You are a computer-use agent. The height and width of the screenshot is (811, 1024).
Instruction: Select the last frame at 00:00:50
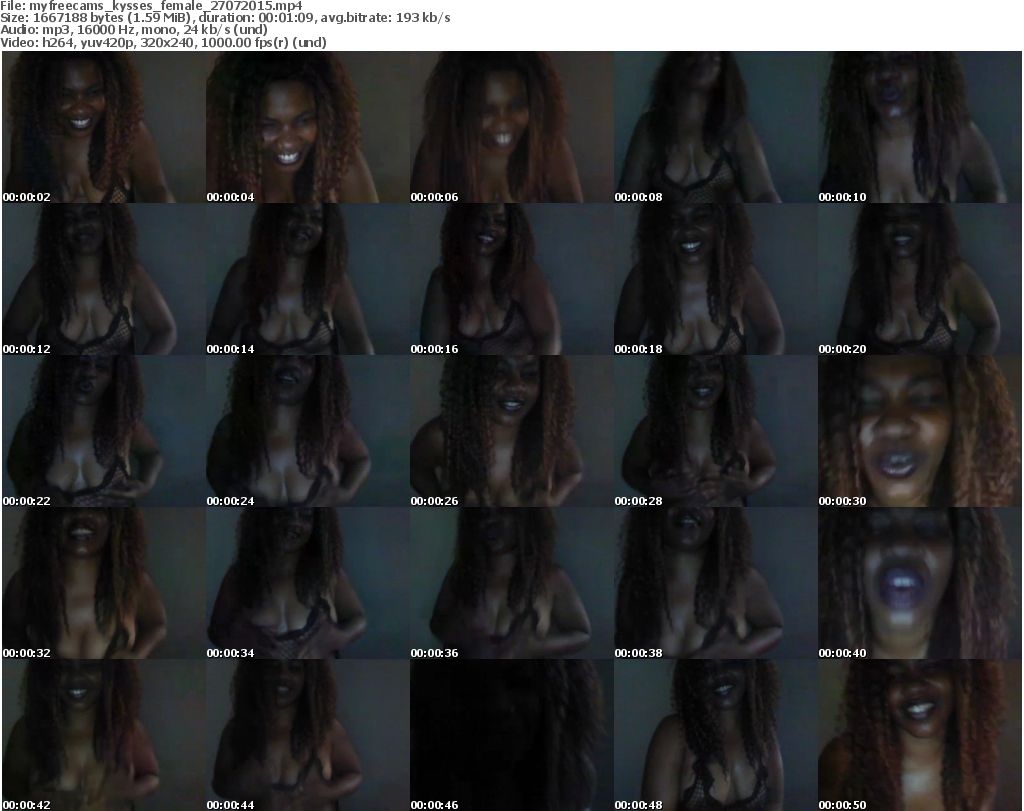[920, 735]
